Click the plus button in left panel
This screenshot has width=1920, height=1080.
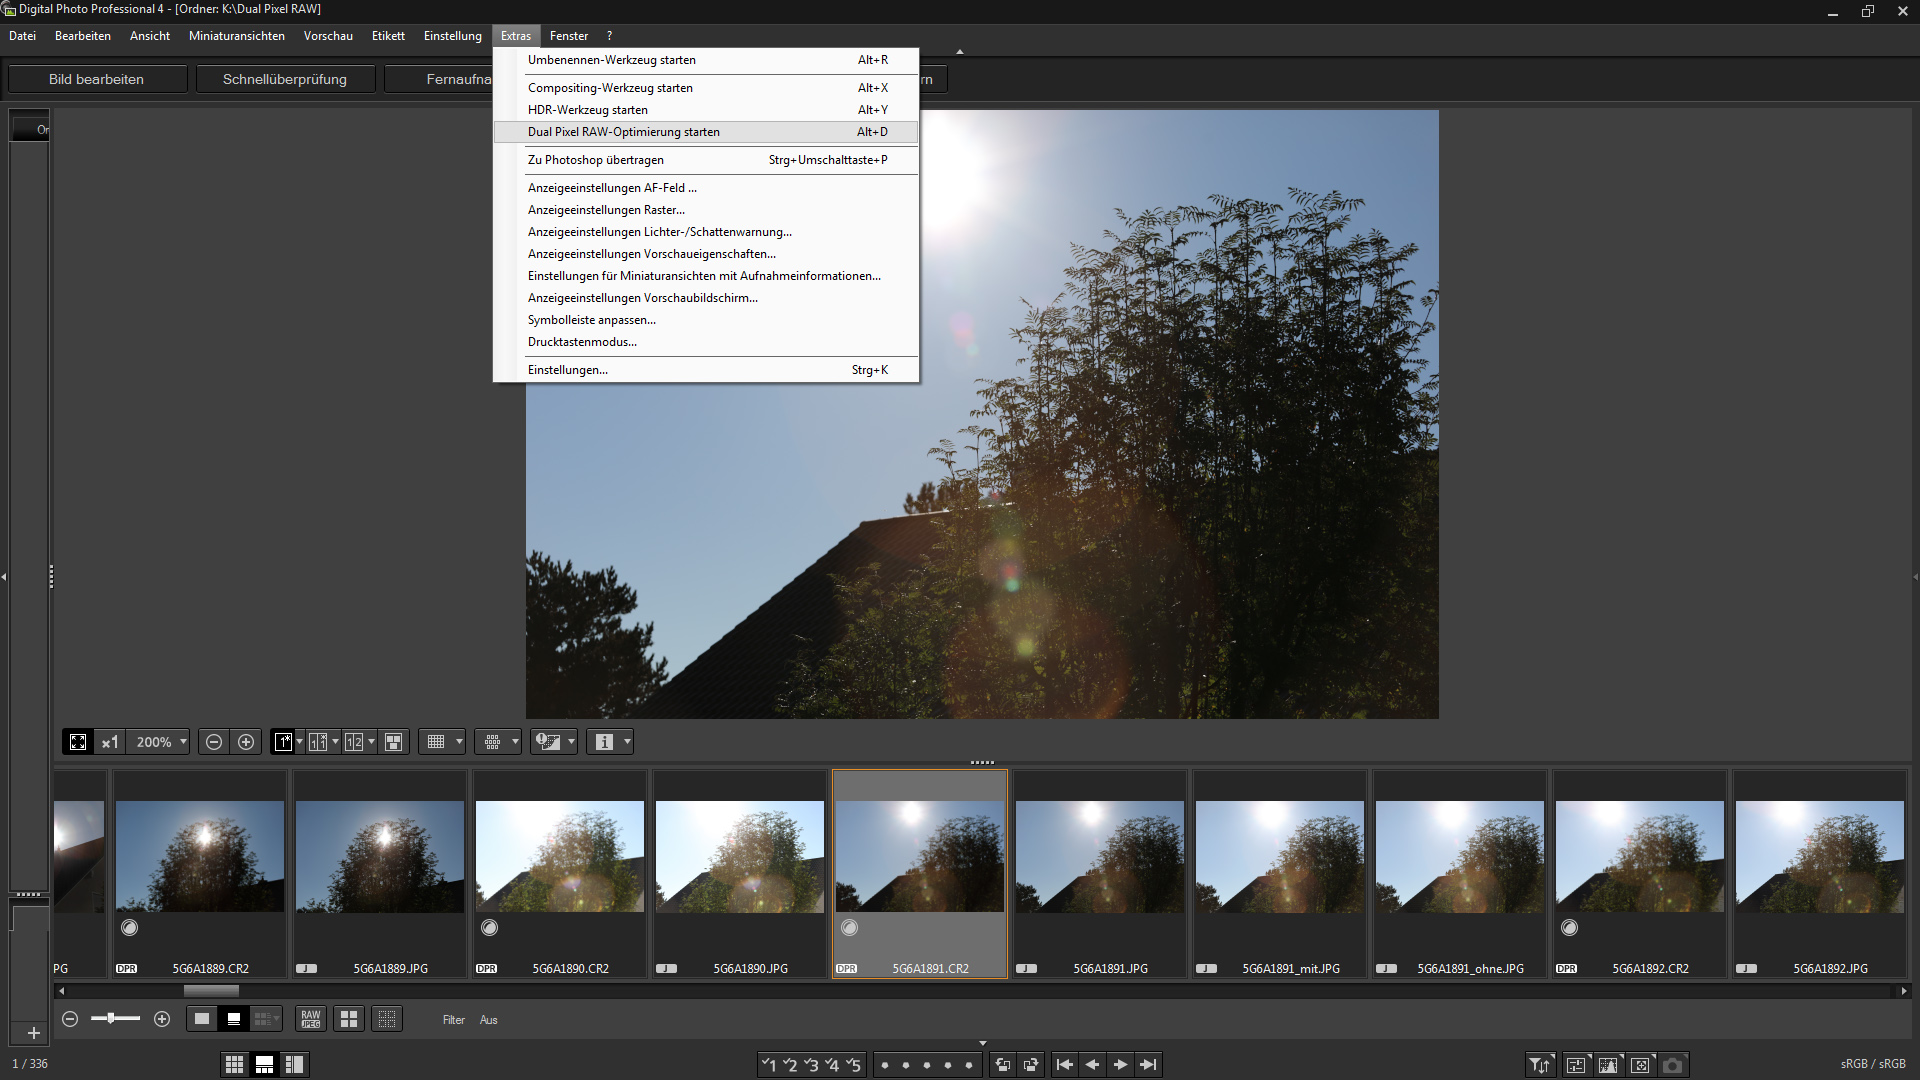tap(33, 1033)
